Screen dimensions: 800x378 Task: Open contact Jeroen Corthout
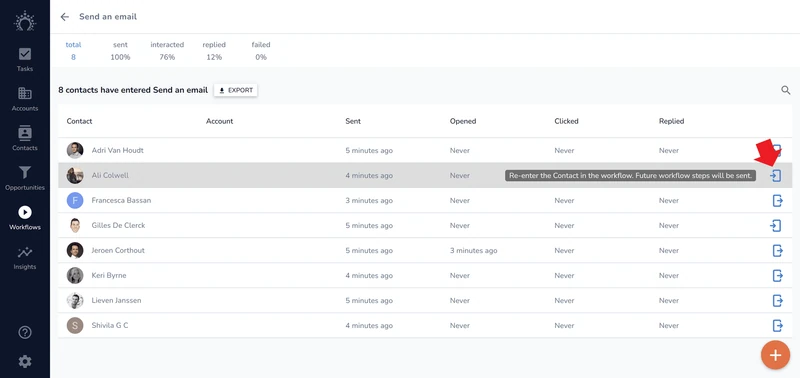pos(118,250)
